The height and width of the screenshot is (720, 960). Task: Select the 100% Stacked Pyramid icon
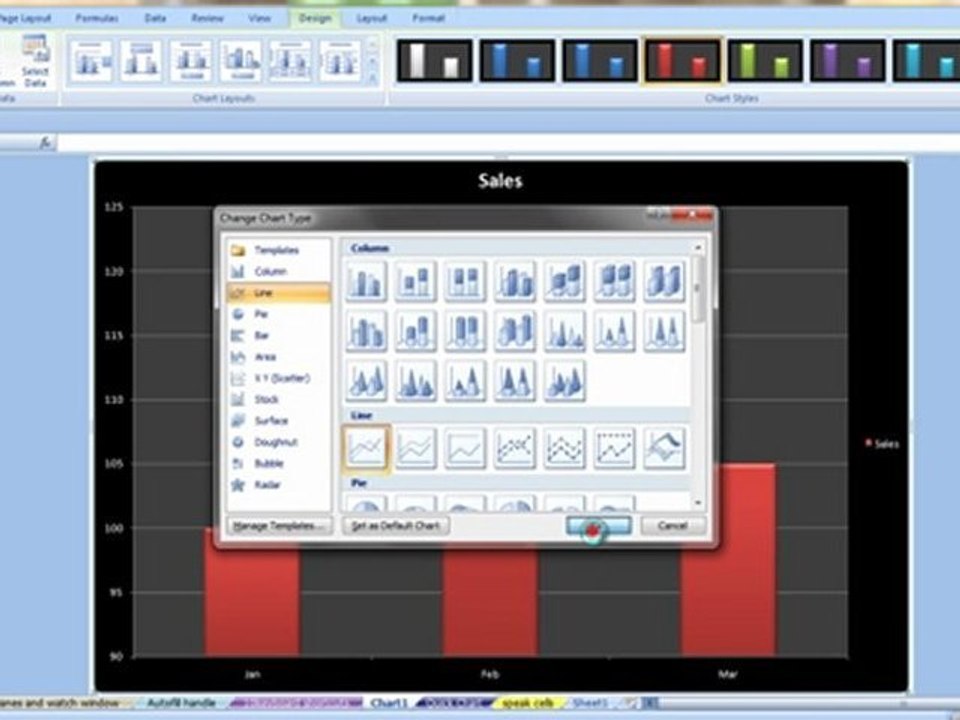pos(515,381)
